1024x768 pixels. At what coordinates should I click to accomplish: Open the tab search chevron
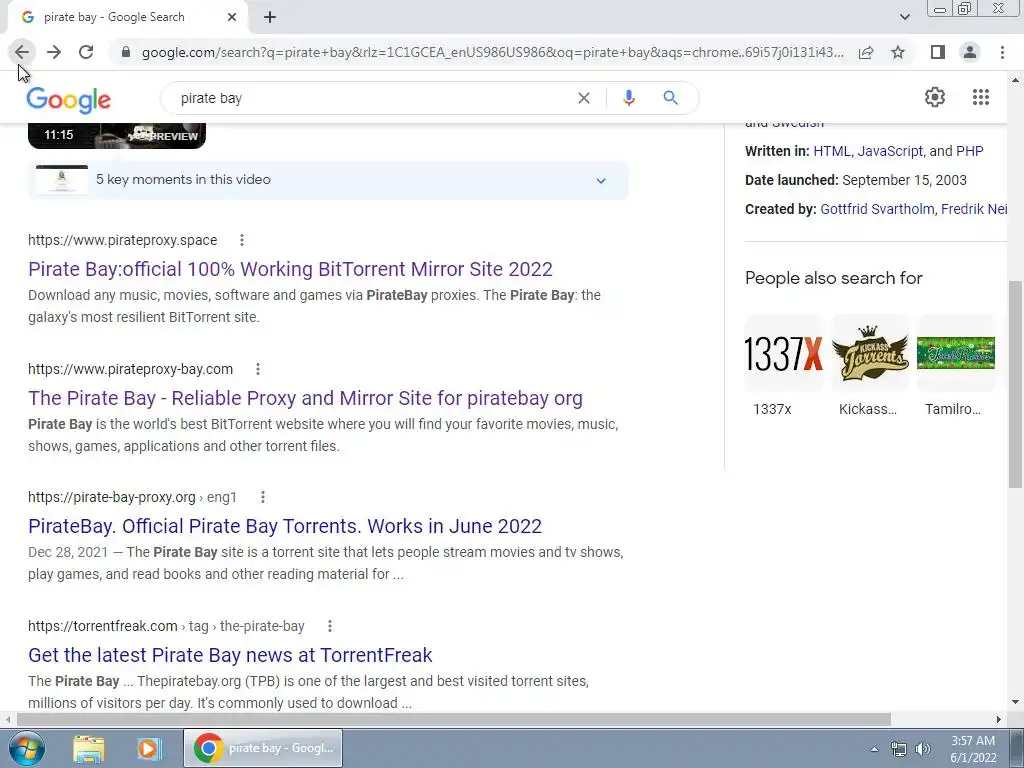pyautogui.click(x=904, y=17)
